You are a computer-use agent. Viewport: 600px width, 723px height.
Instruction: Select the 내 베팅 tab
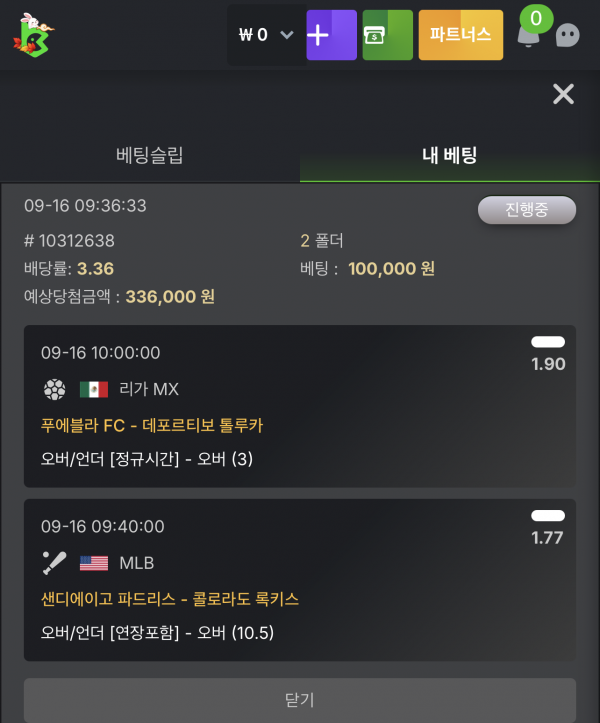[450, 155]
